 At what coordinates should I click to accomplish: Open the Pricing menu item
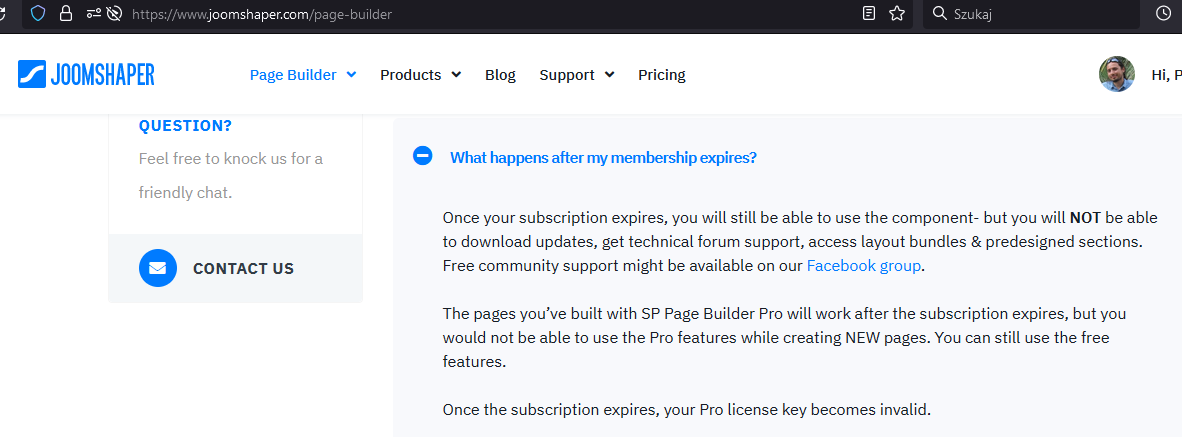coord(662,75)
